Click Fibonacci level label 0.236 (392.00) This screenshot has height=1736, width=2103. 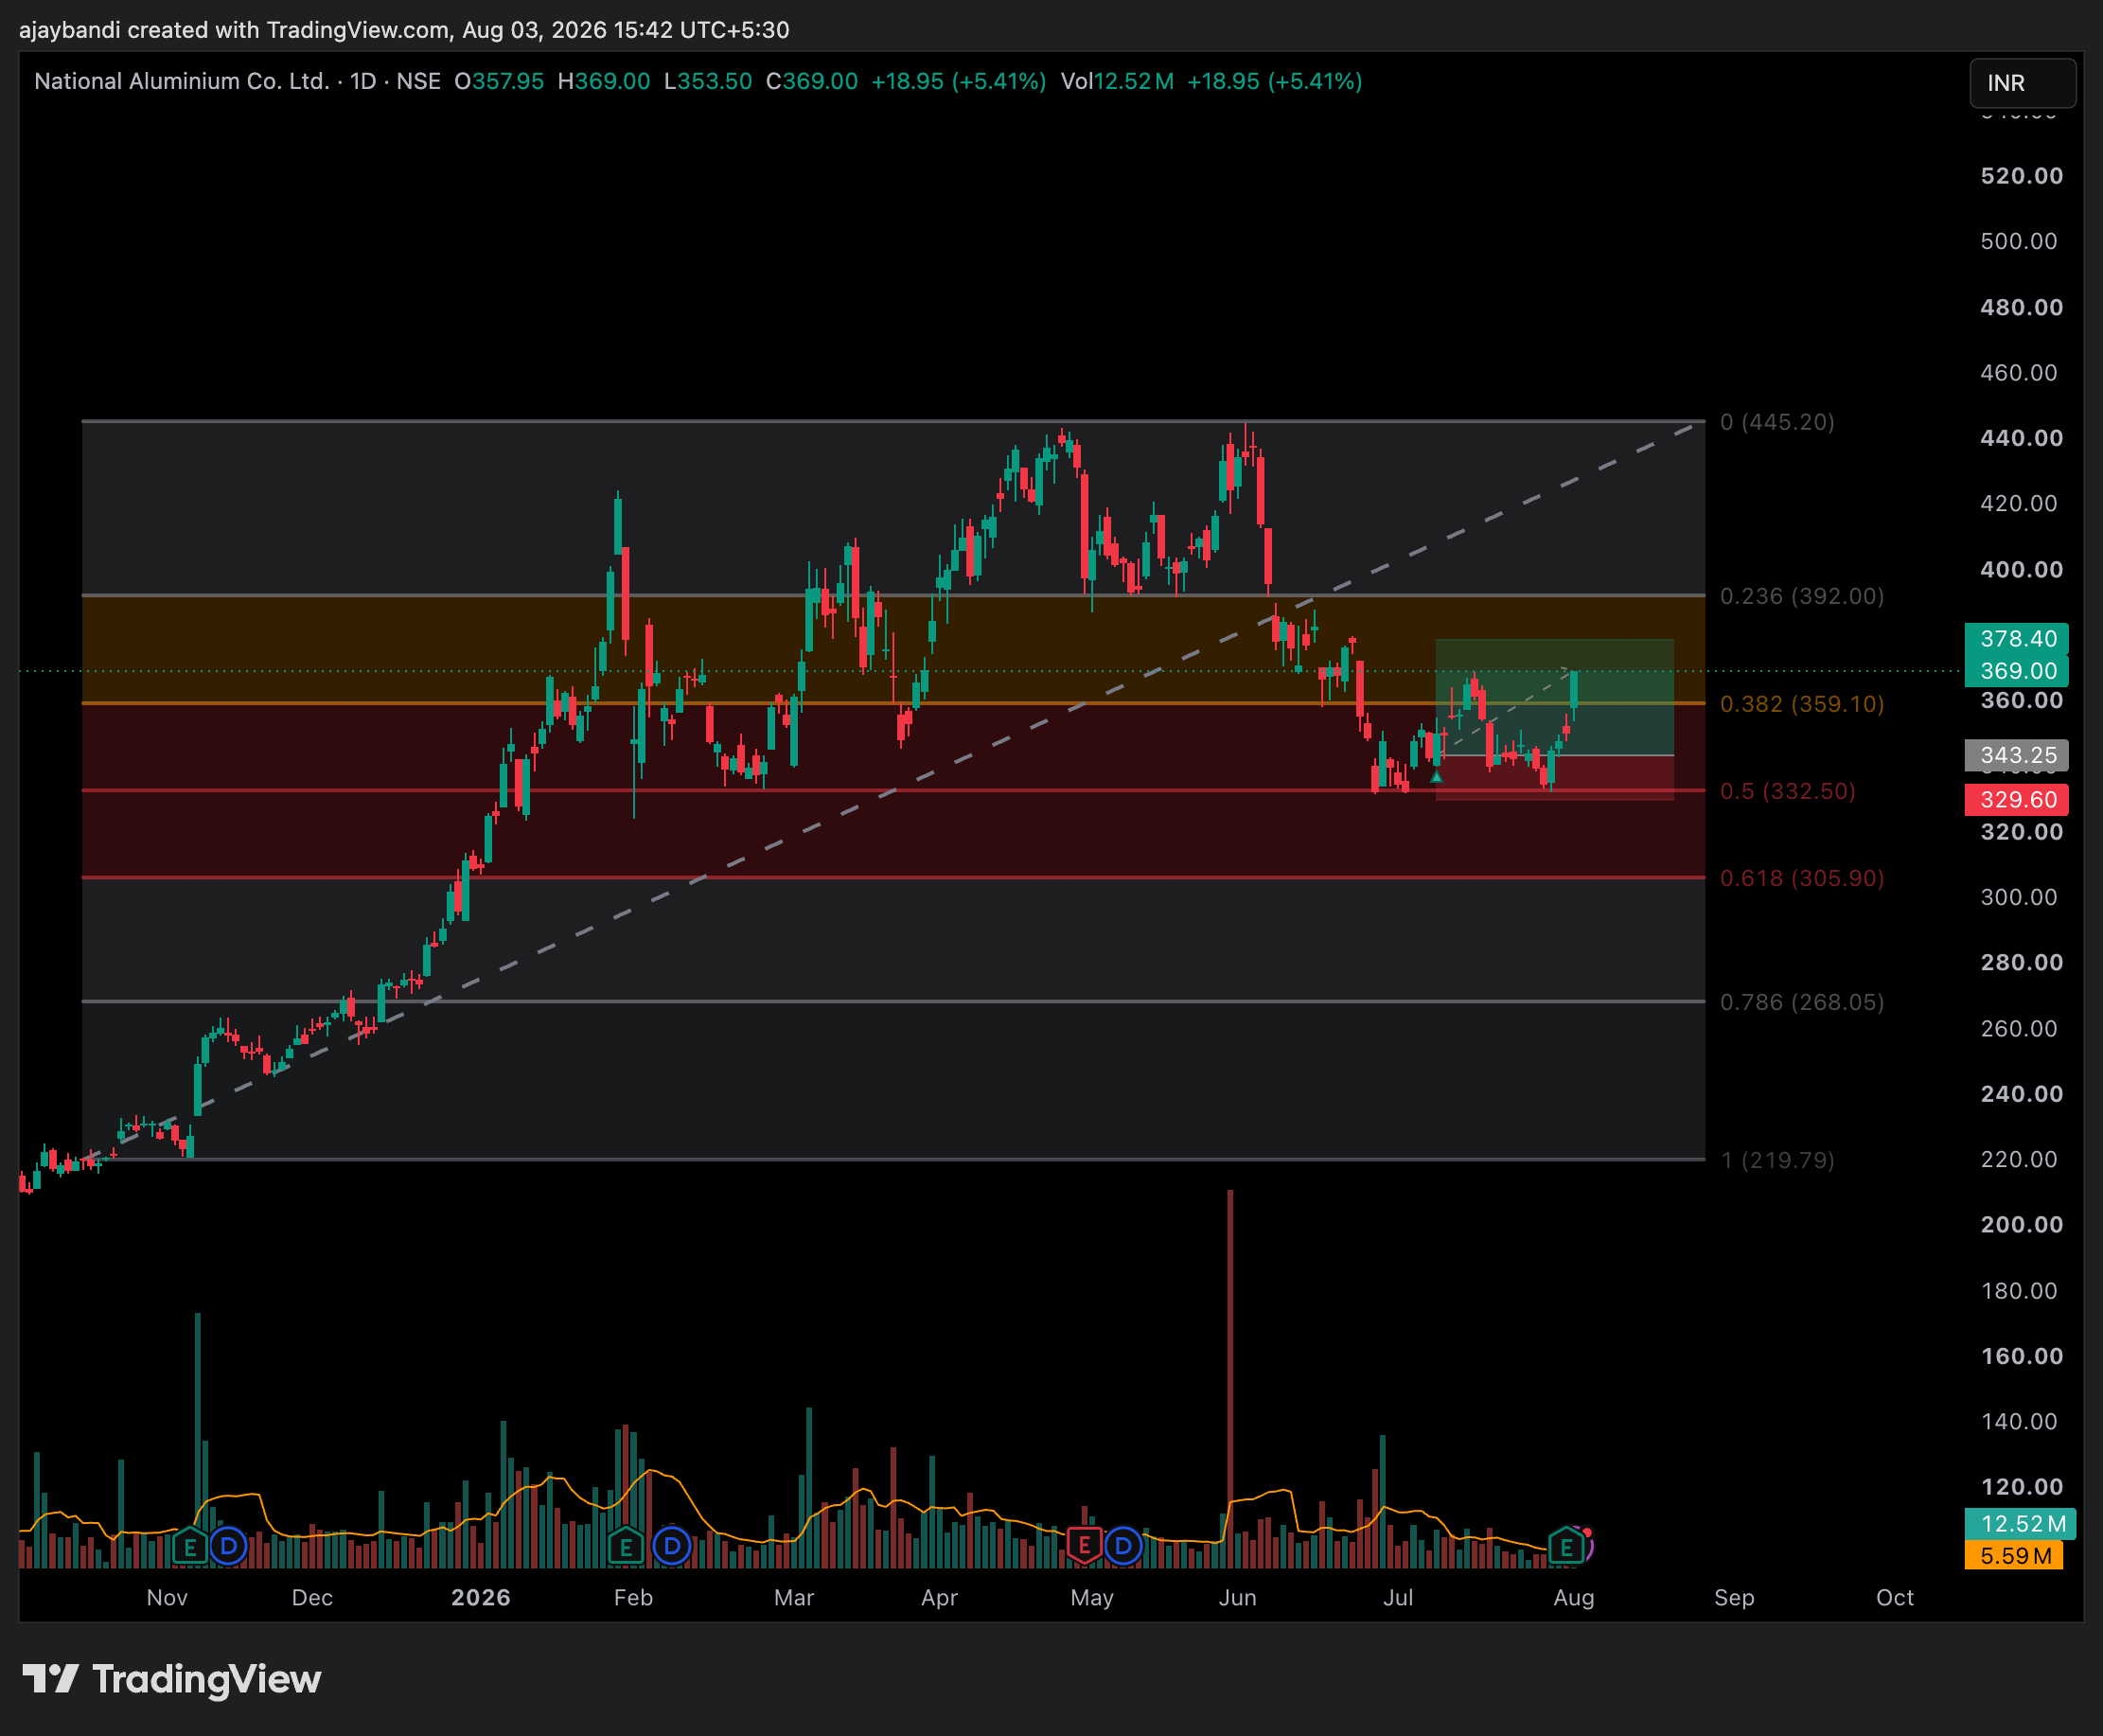pyautogui.click(x=1802, y=596)
